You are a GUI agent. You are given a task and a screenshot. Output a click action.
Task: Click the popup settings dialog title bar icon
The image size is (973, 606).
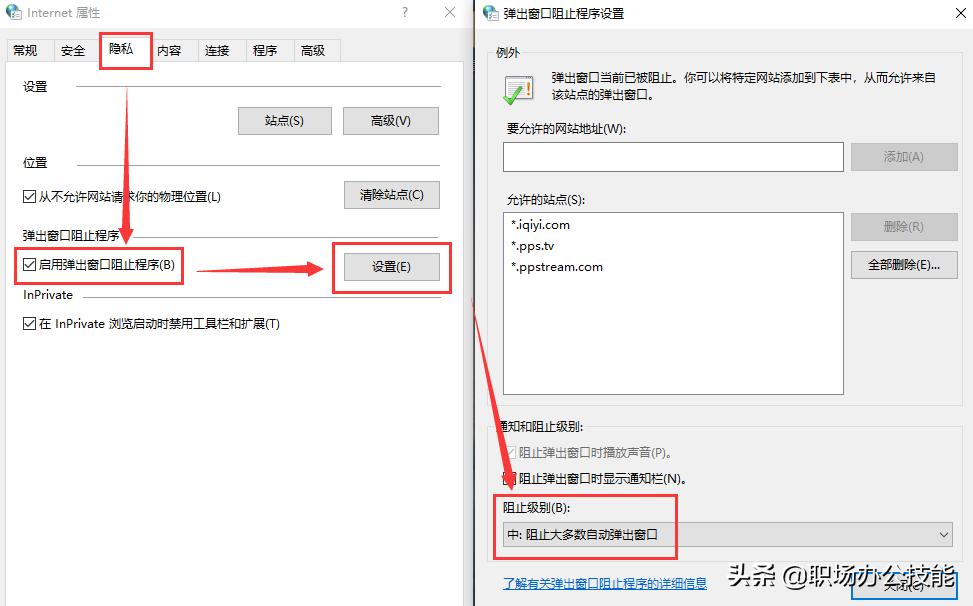[x=489, y=13]
